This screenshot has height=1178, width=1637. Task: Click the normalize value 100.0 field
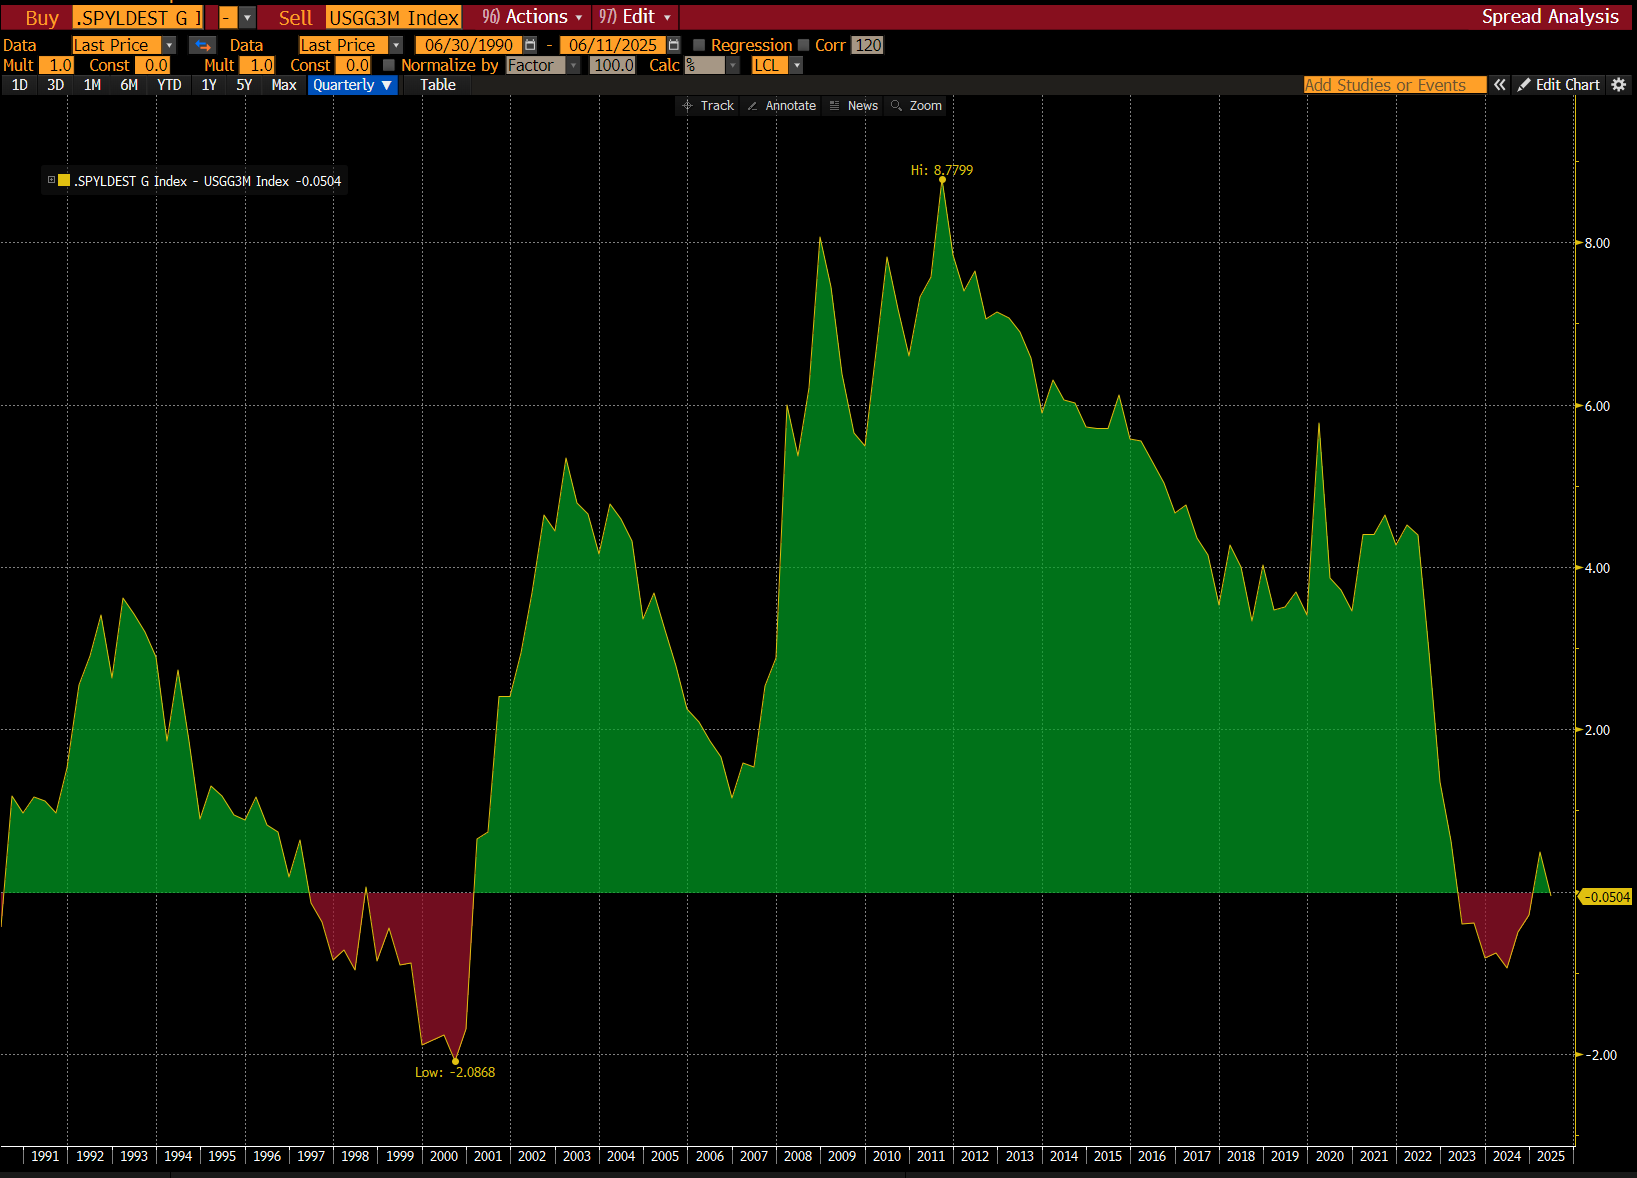(x=613, y=65)
